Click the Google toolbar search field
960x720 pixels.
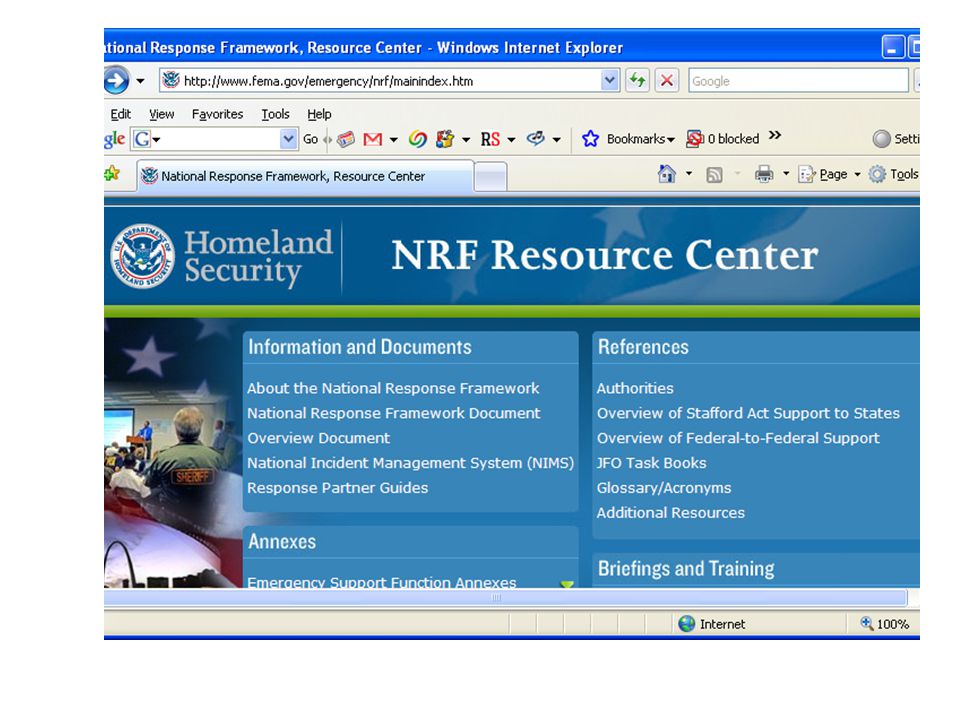click(x=221, y=140)
